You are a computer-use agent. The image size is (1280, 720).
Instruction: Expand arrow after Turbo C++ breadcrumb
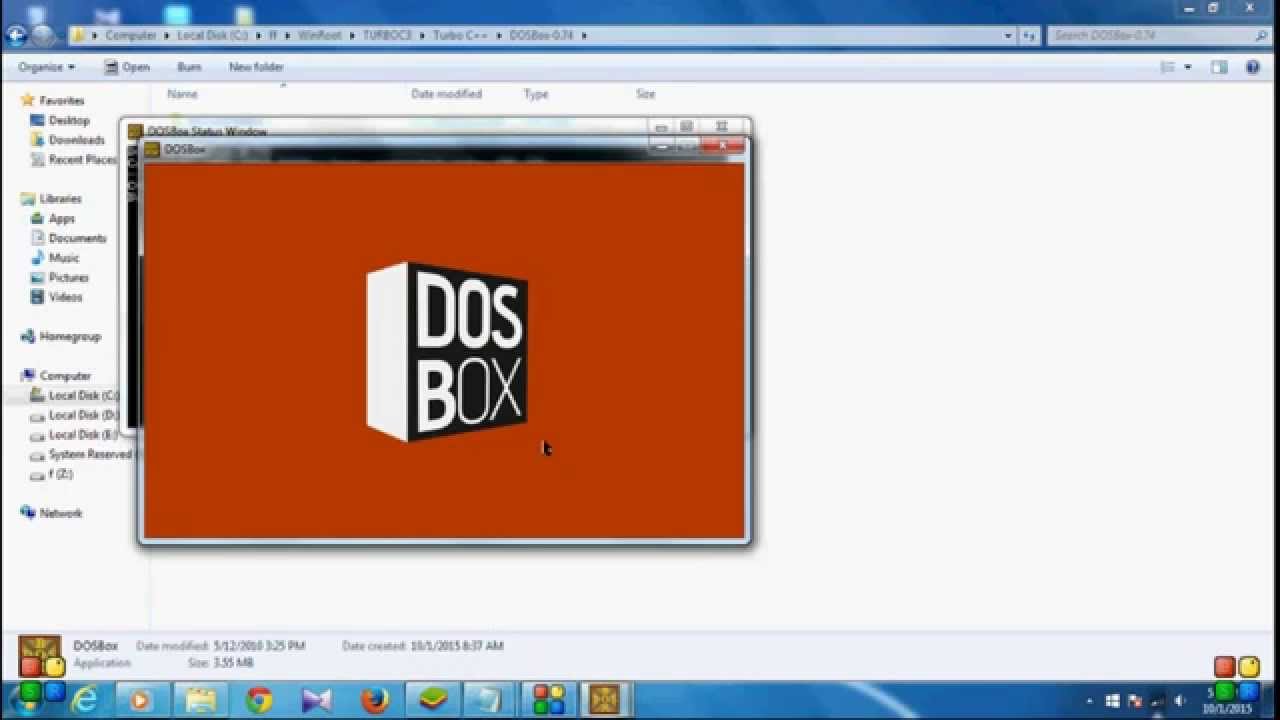(x=499, y=35)
